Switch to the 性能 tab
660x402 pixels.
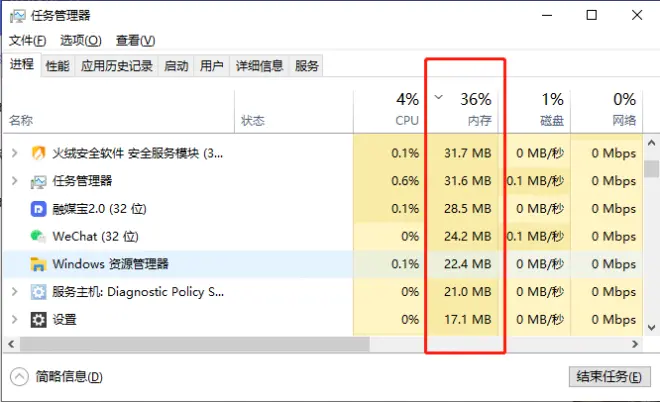(x=58, y=66)
